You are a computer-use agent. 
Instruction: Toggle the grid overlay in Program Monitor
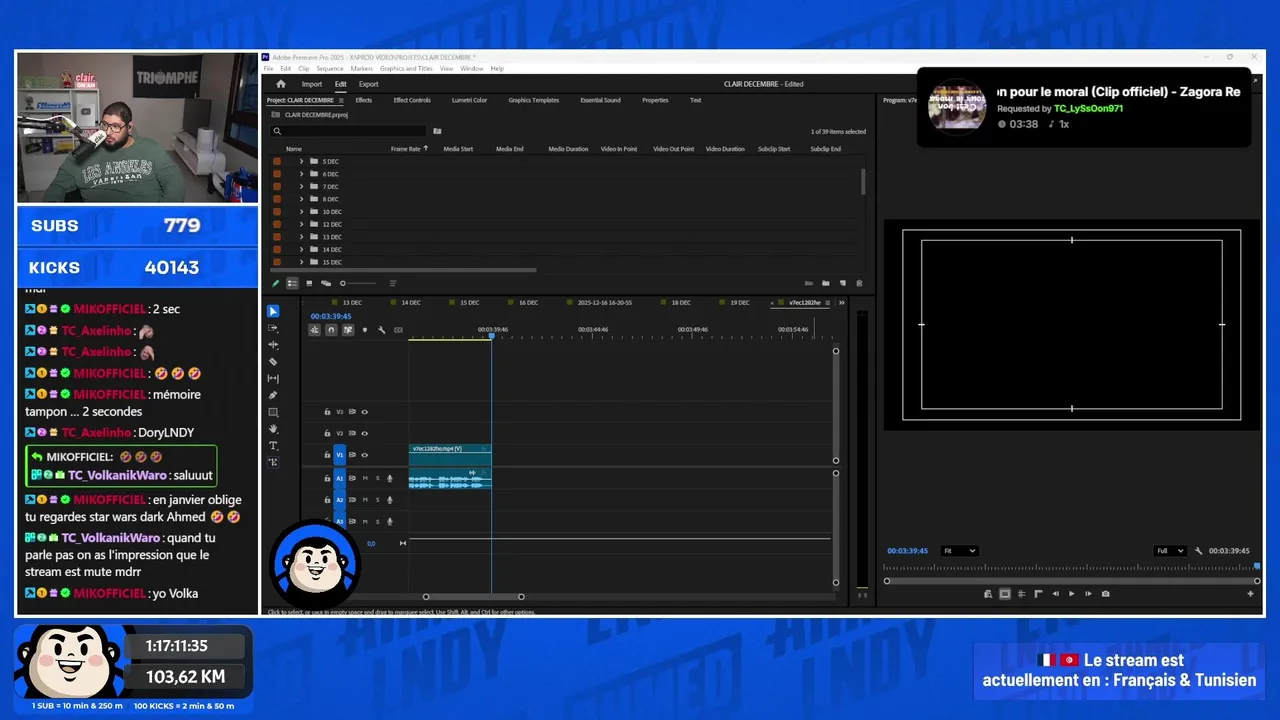coord(1021,594)
